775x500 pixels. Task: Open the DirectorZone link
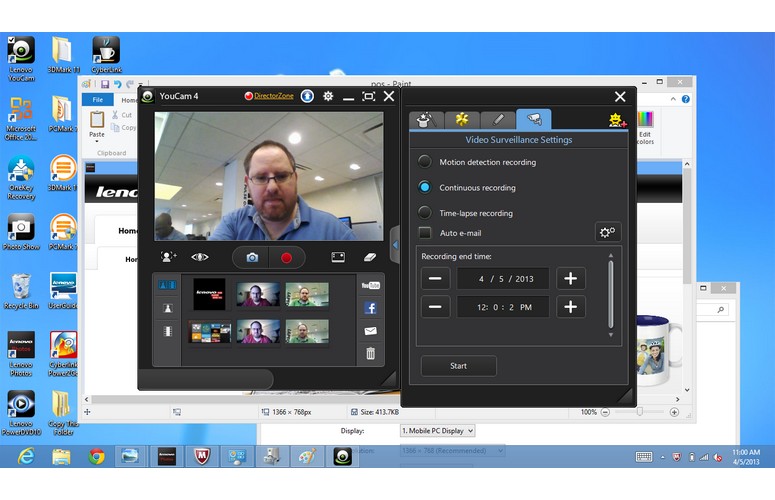pos(273,96)
